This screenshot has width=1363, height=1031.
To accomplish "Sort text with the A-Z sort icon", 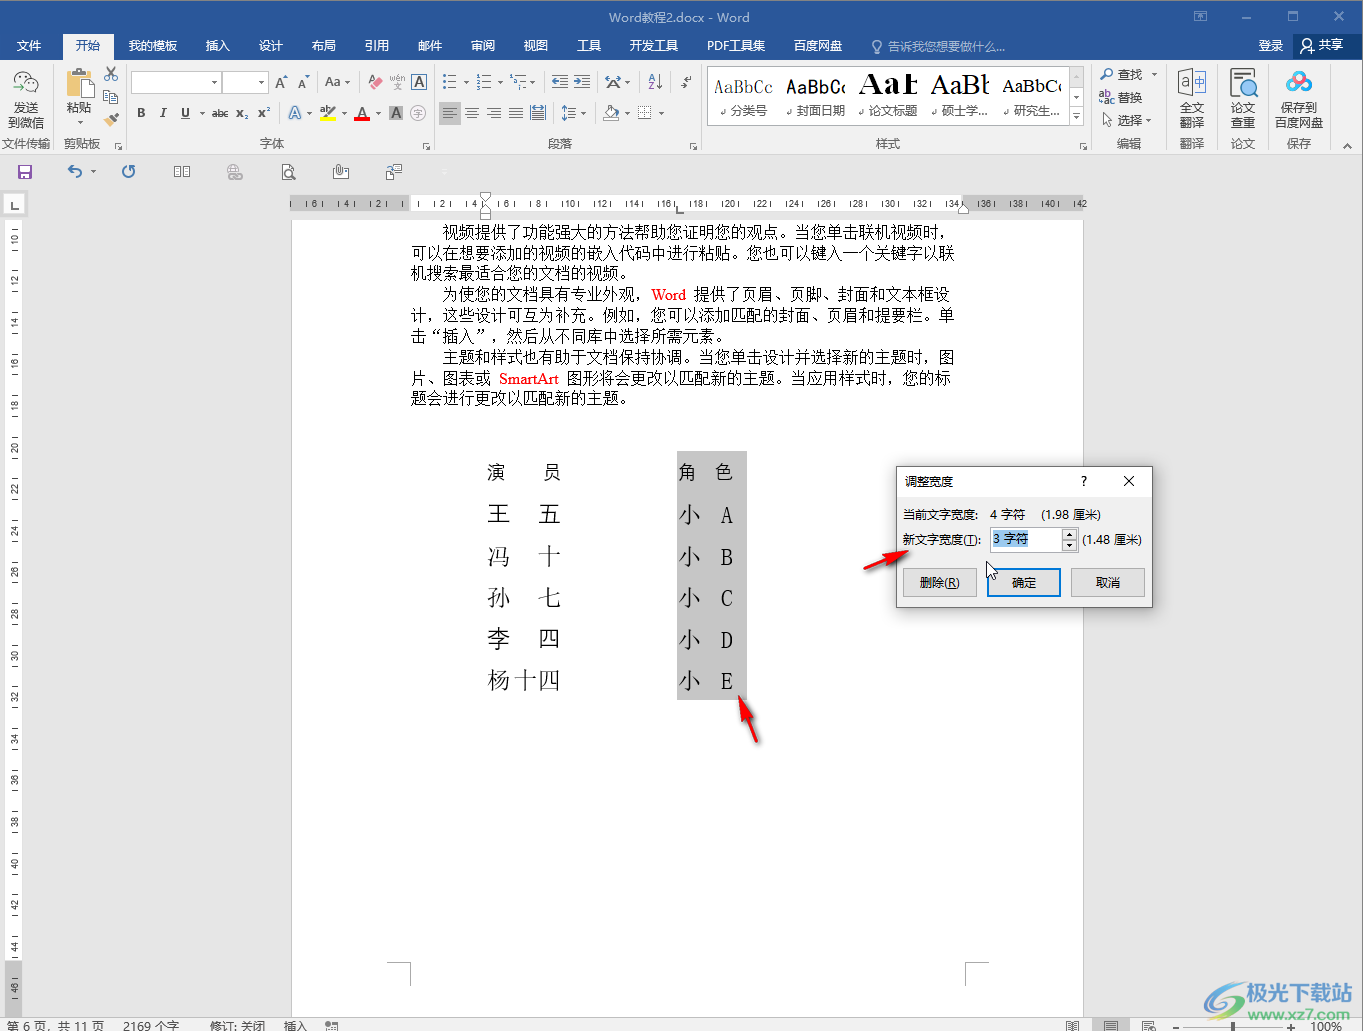I will pos(655,82).
